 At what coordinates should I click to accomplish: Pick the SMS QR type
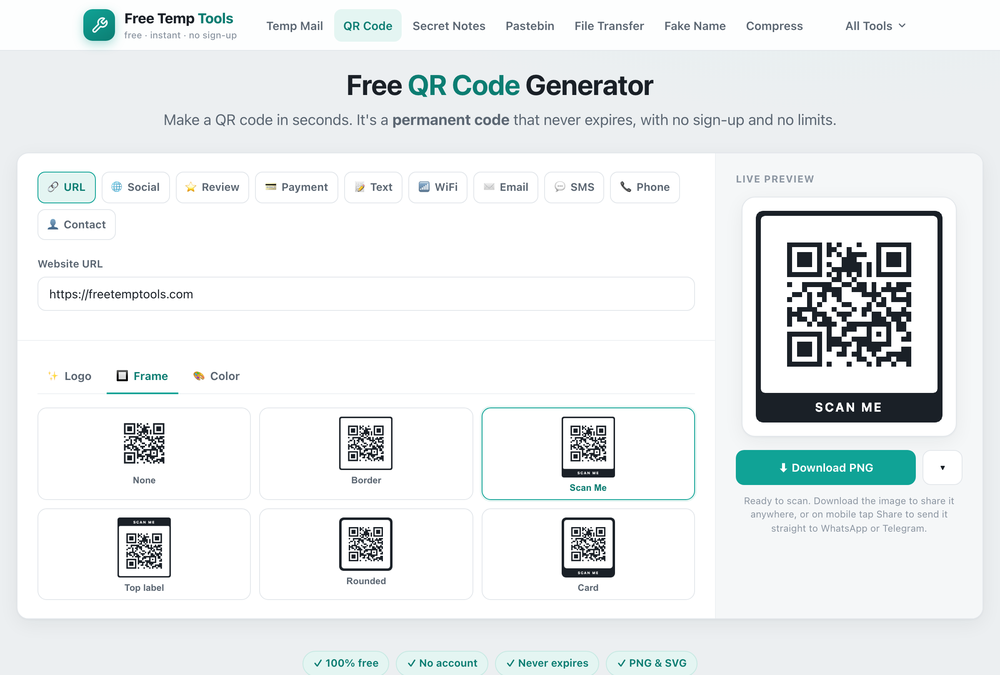(x=574, y=187)
